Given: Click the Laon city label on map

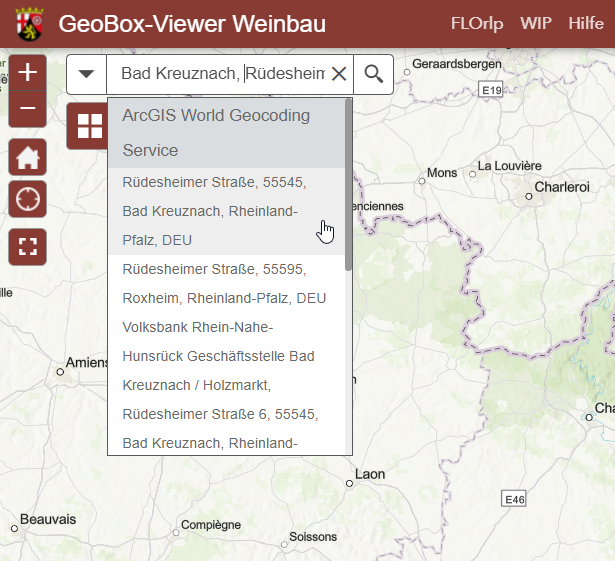Looking at the screenshot, I should (x=370, y=474).
